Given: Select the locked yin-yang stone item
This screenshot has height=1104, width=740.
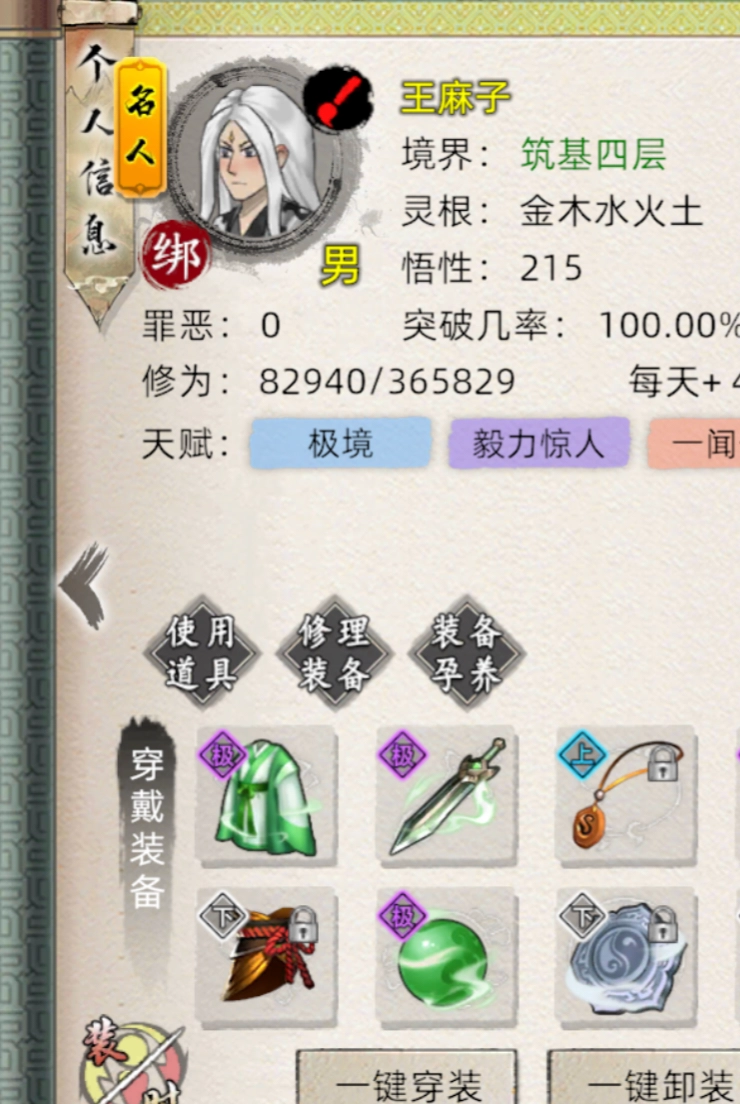Looking at the screenshot, I should click(x=627, y=956).
